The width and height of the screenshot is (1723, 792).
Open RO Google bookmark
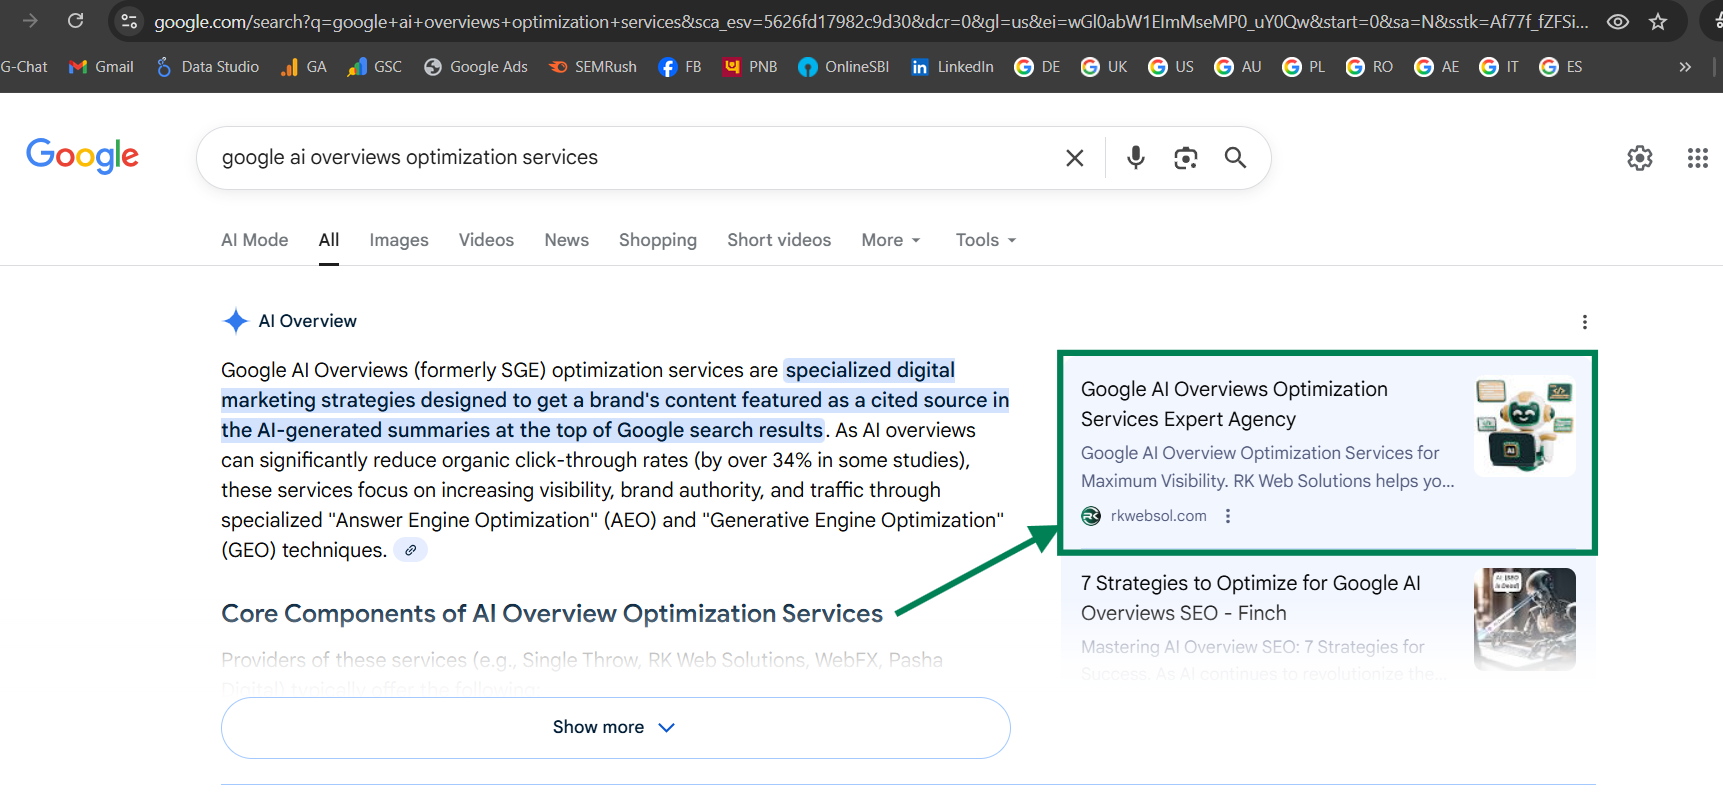[1369, 67]
